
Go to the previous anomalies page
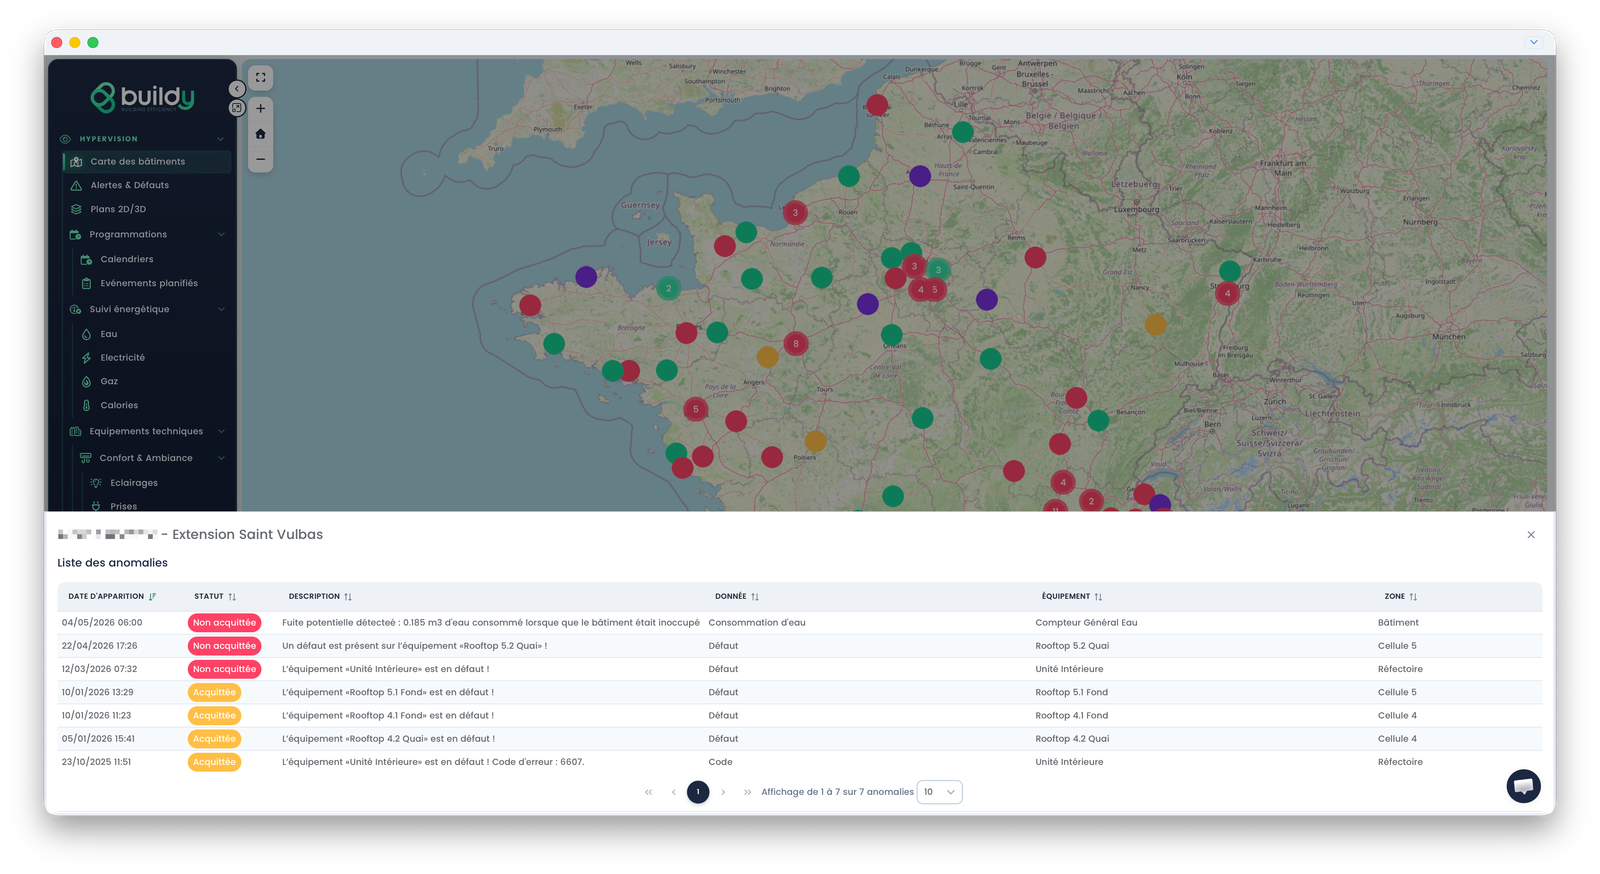click(673, 792)
